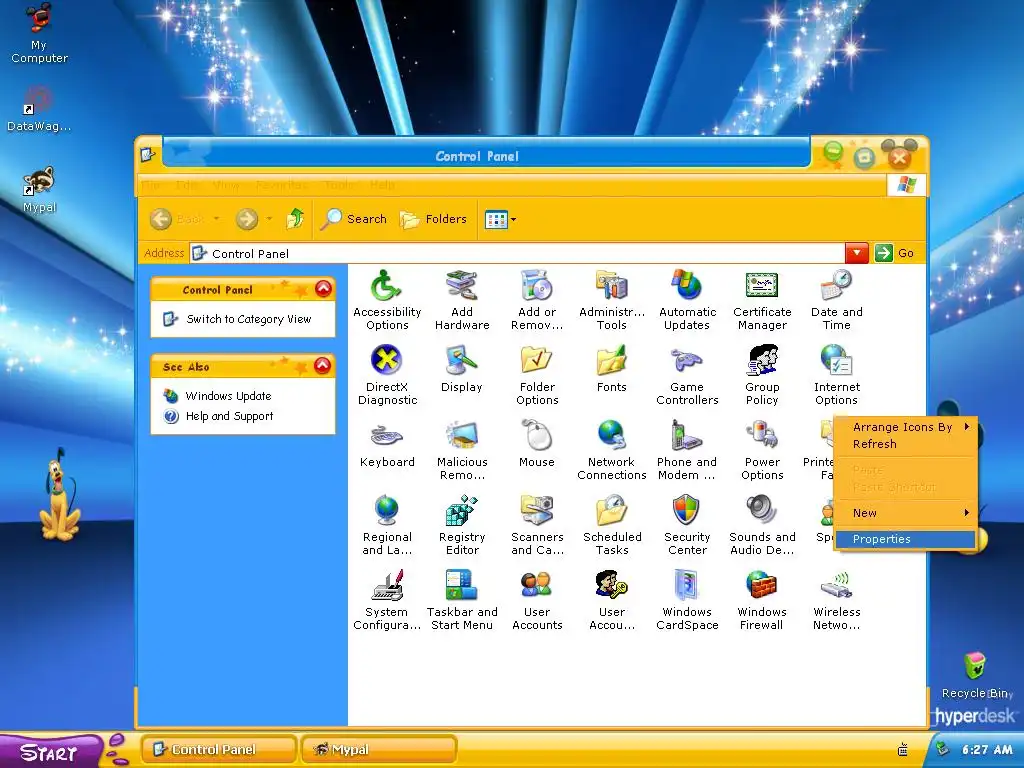This screenshot has height=768, width=1024.
Task: Open Help and Support link
Action: click(x=229, y=416)
